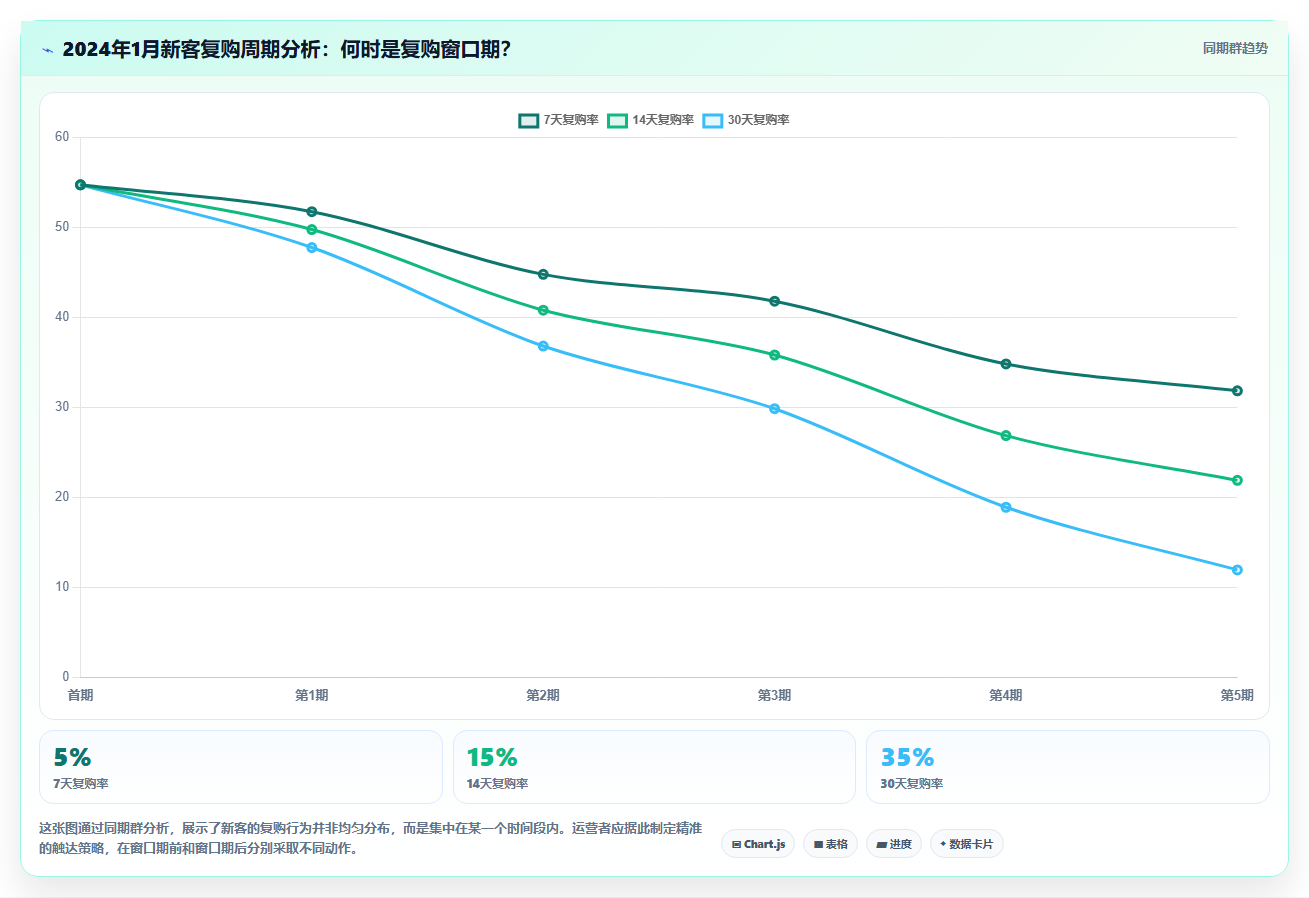
Task: Click the 7天复购率 legend label text
Action: [571, 120]
